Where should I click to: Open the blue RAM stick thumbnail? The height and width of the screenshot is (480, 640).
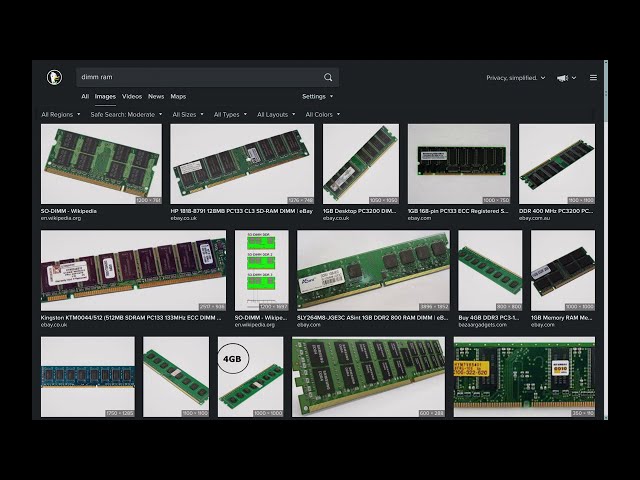88,376
